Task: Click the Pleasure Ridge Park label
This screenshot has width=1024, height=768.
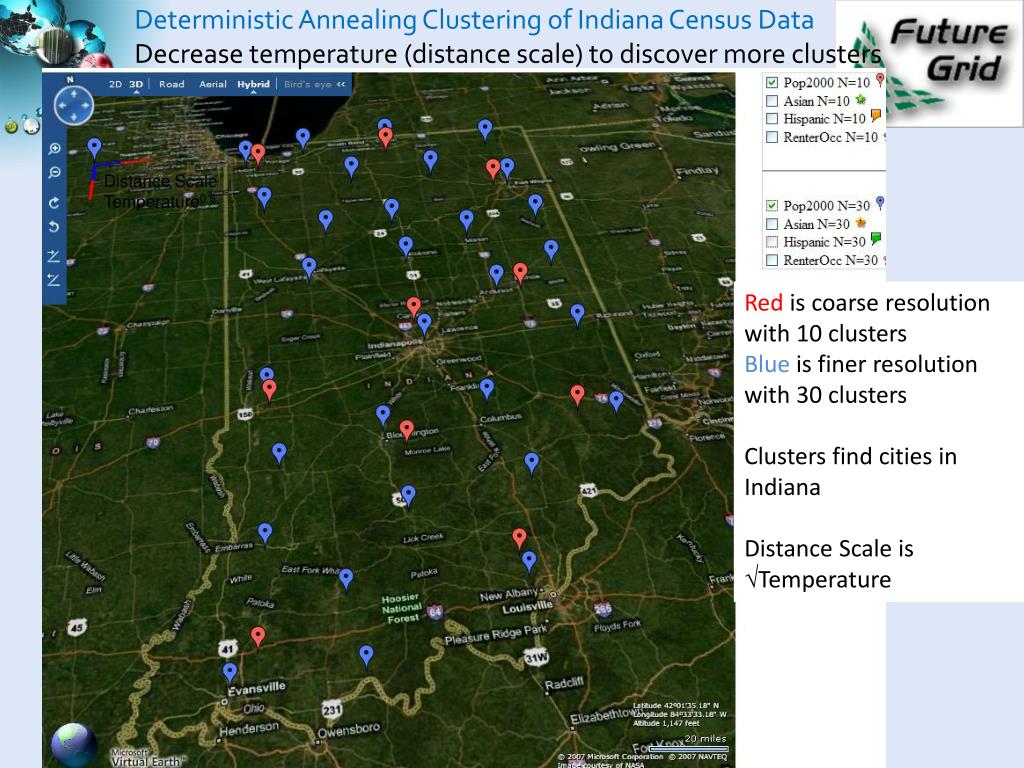Action: coord(496,634)
